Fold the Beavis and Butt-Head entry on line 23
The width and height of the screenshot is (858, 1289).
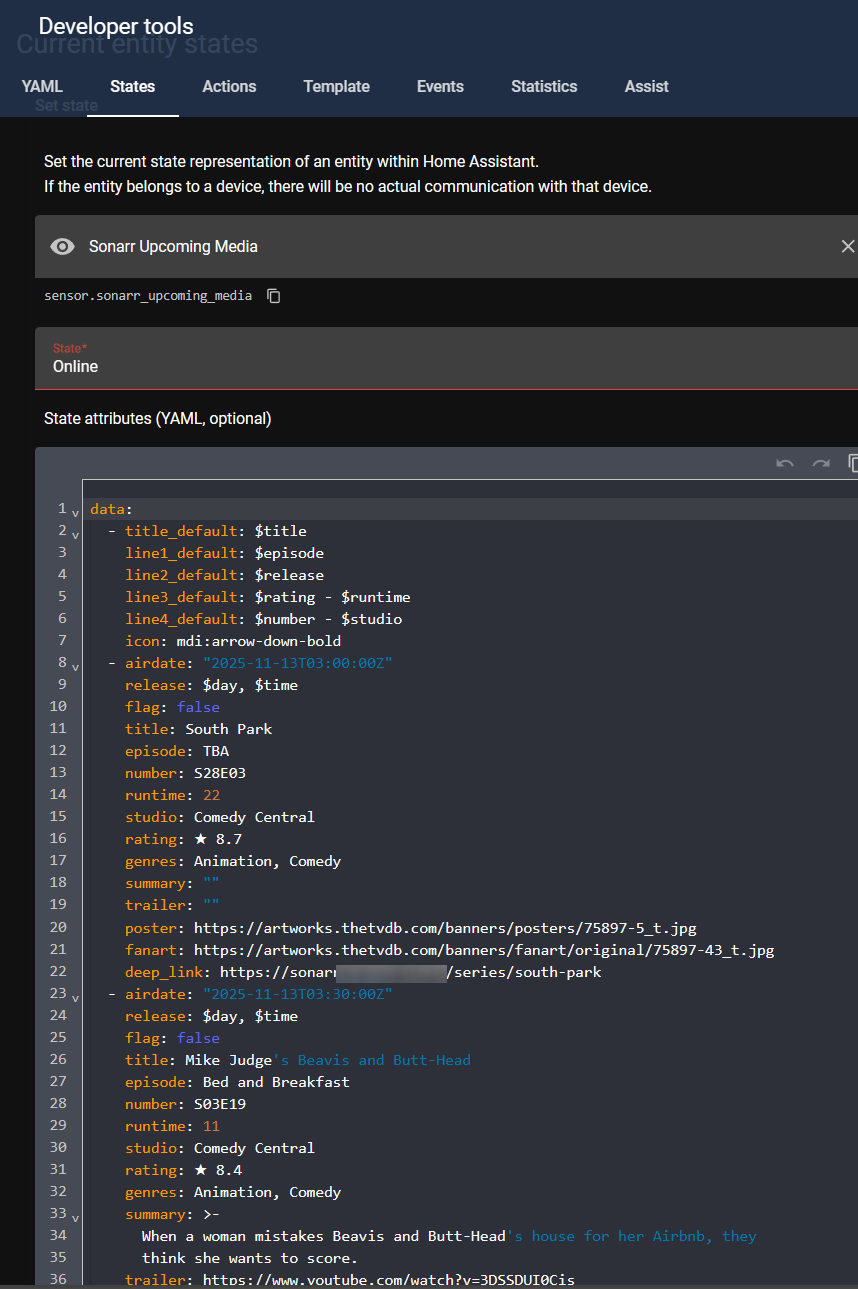75,996
